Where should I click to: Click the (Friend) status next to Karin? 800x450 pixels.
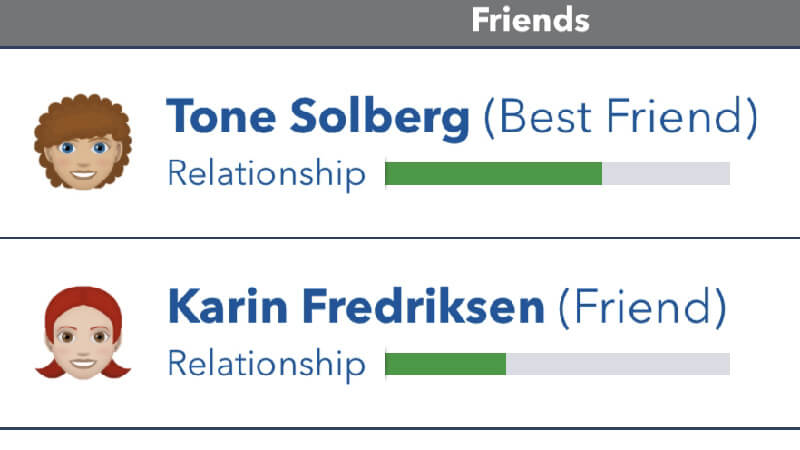640,307
